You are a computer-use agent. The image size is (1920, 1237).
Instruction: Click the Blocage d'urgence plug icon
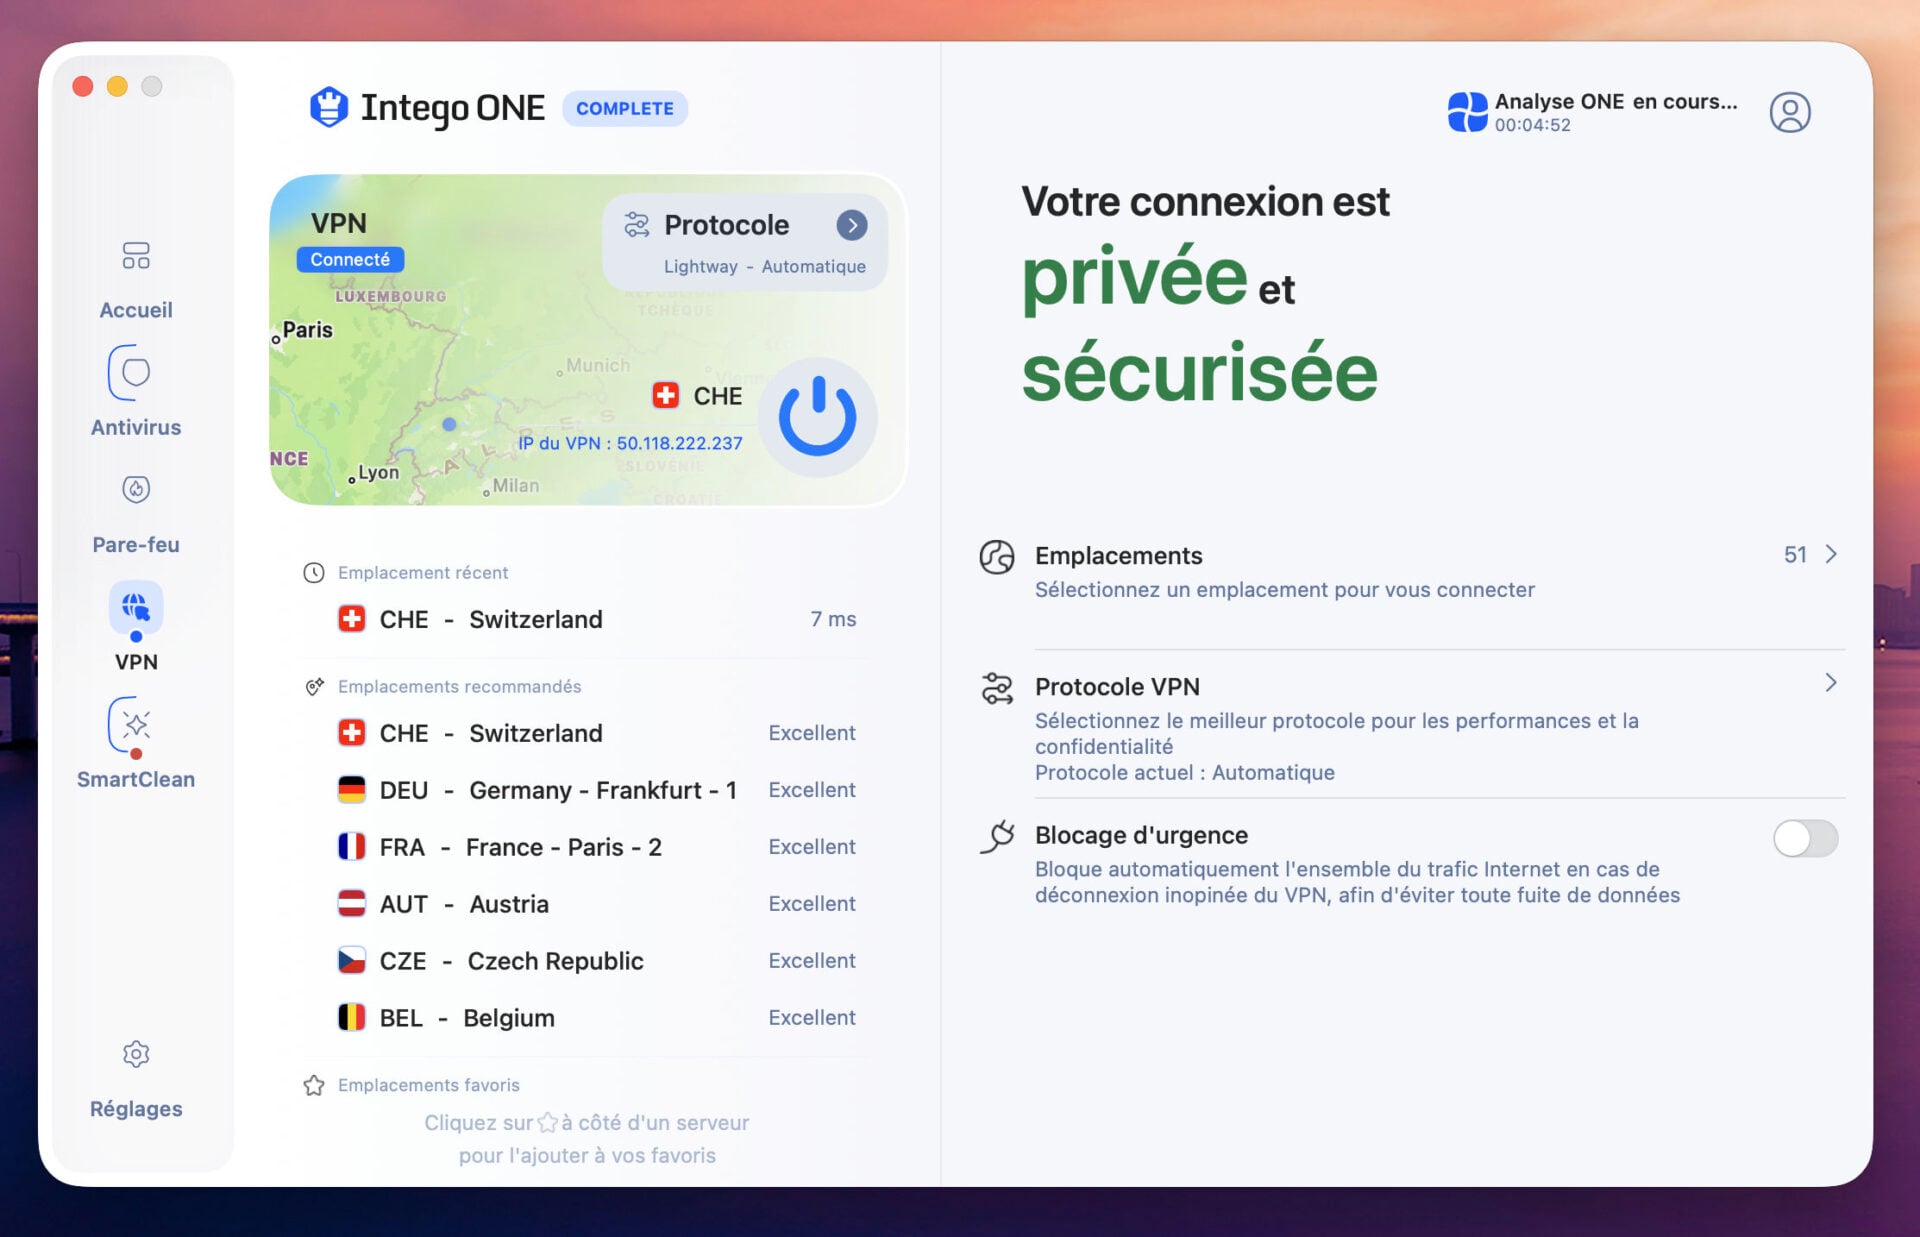997,837
